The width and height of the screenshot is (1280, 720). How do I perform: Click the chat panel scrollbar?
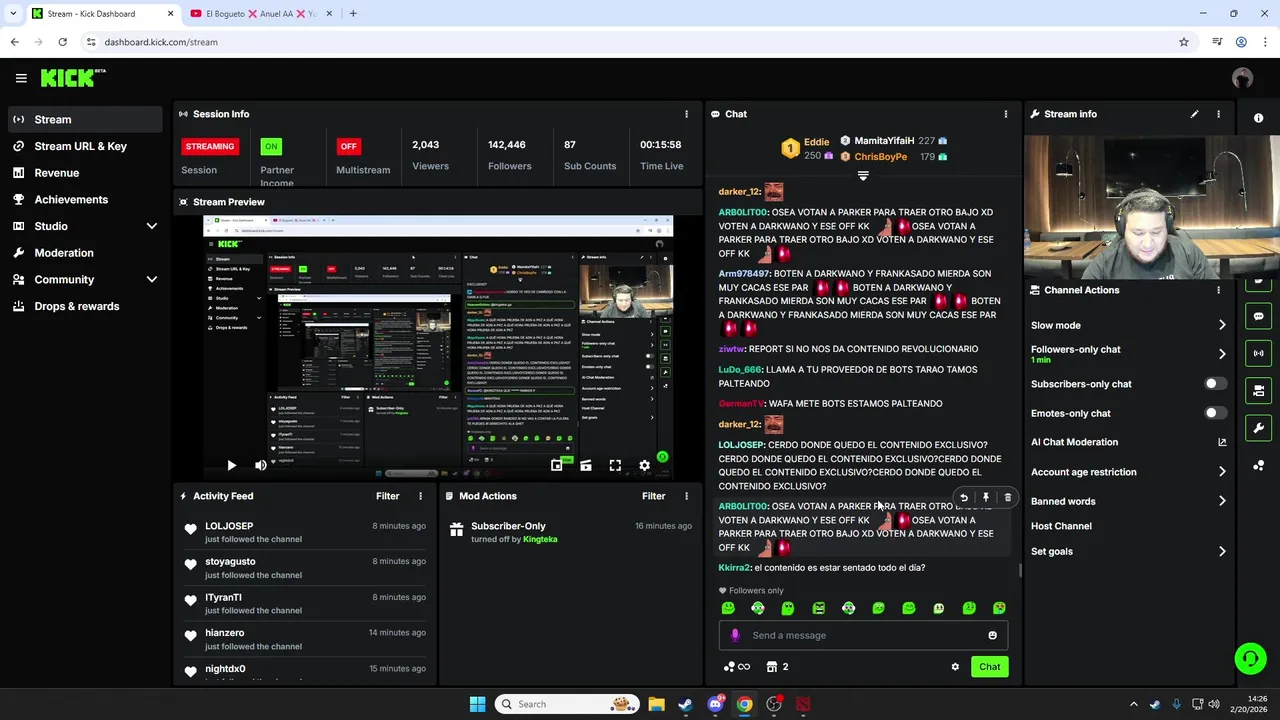[x=1019, y=571]
